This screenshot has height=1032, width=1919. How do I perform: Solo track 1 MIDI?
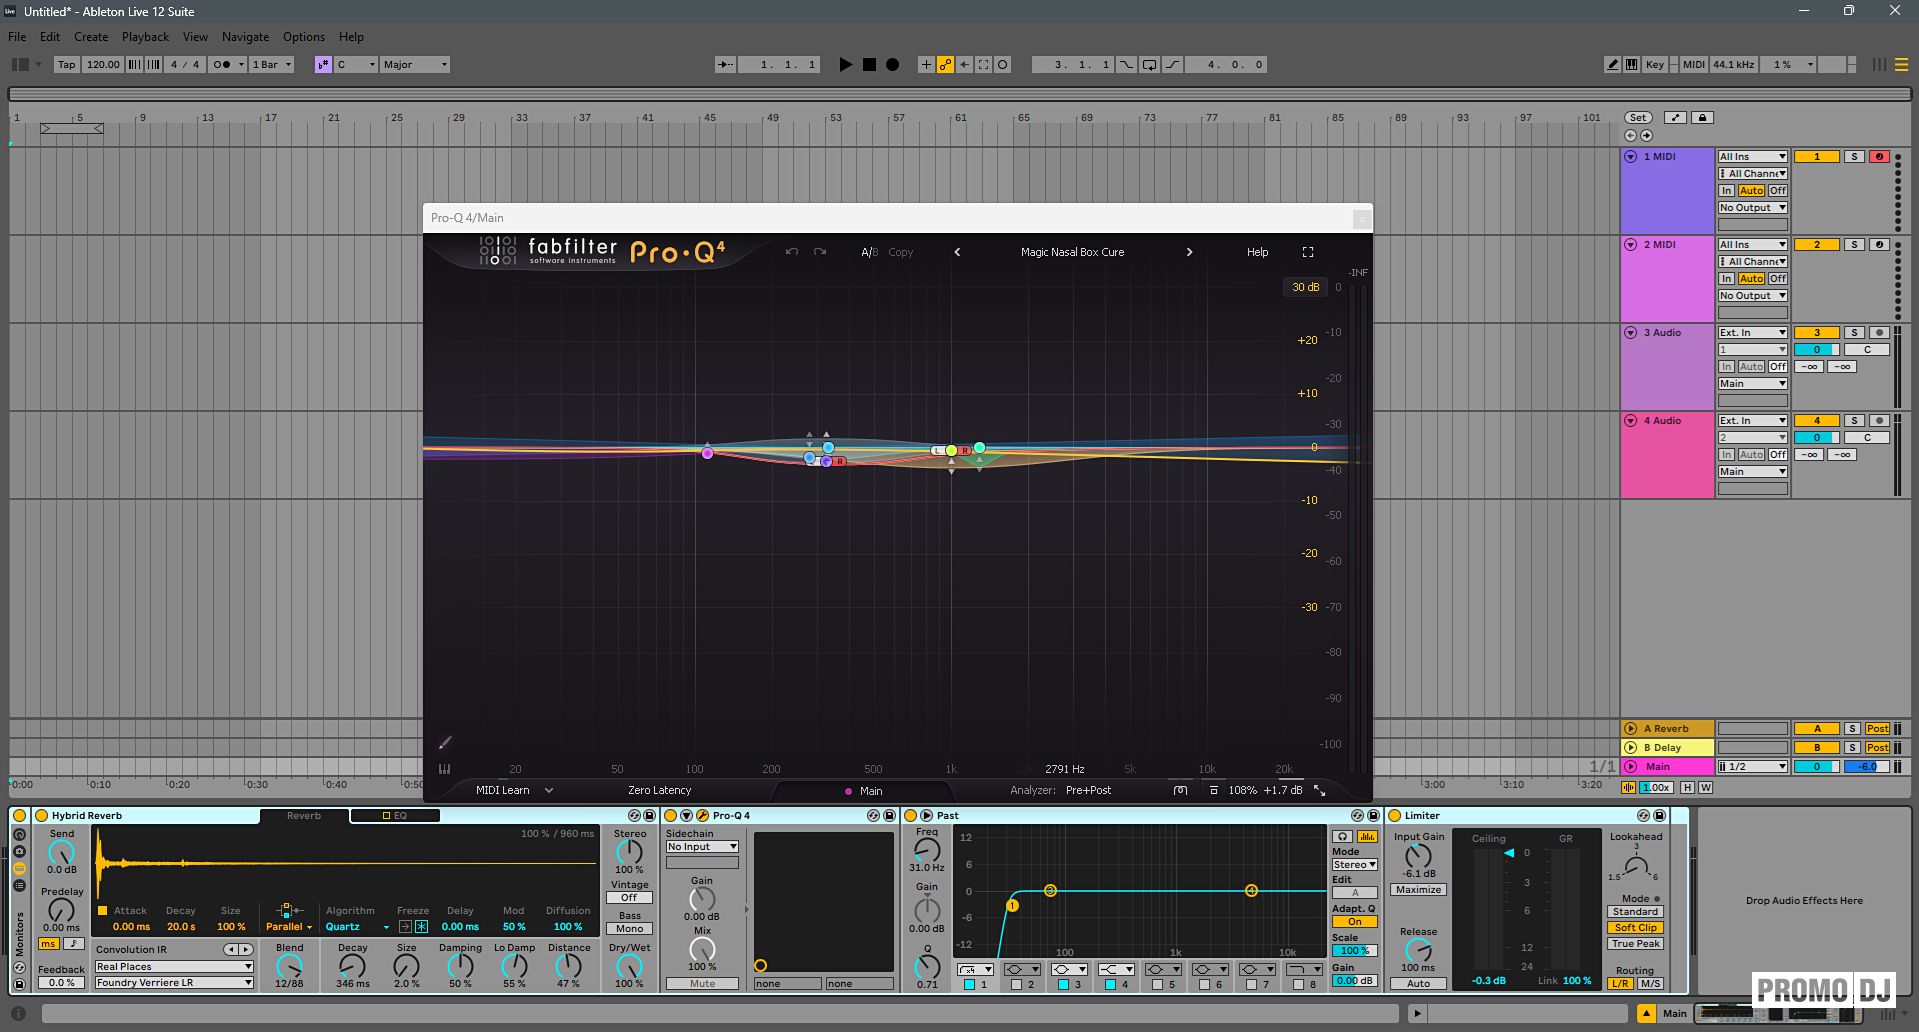[x=1854, y=157]
